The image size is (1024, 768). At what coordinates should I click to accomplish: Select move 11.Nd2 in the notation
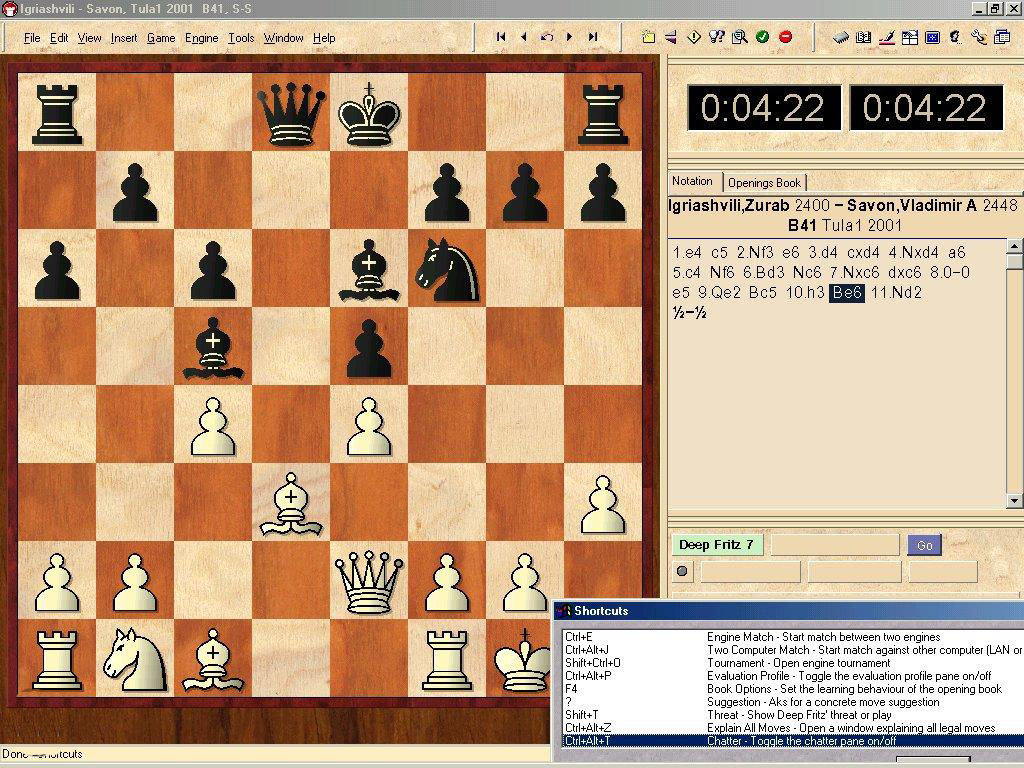point(896,292)
